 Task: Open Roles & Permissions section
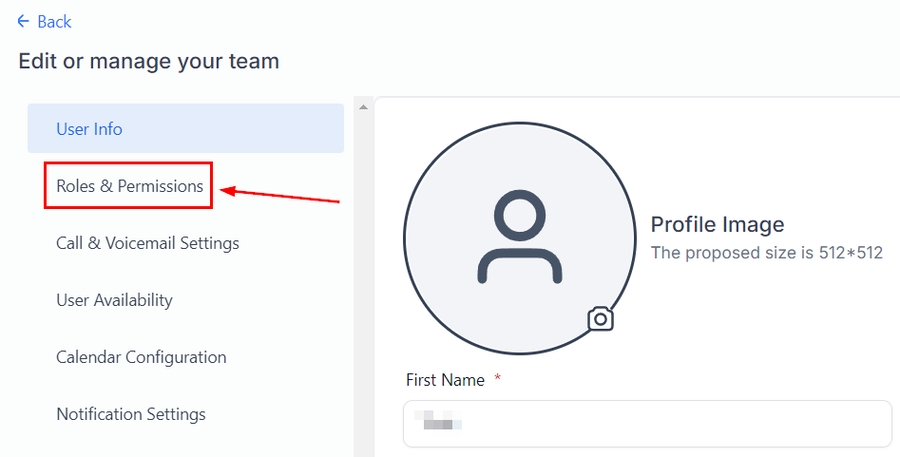click(x=129, y=186)
